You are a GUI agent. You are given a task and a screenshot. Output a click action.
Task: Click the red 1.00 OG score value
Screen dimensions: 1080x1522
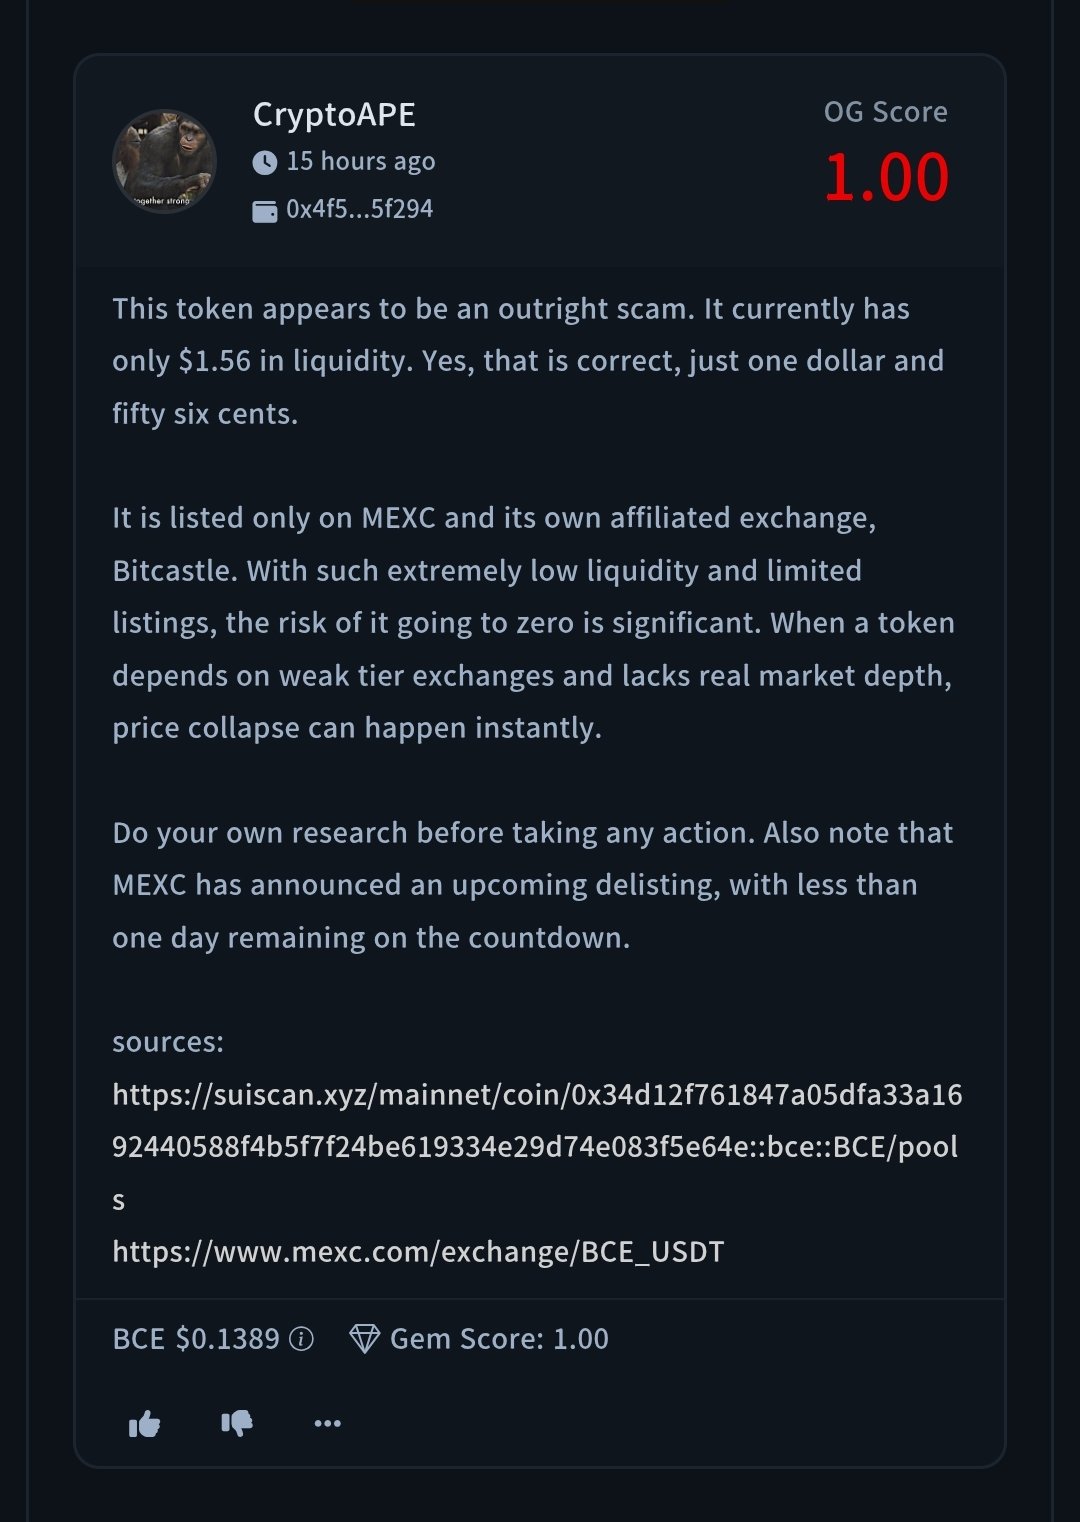886,177
